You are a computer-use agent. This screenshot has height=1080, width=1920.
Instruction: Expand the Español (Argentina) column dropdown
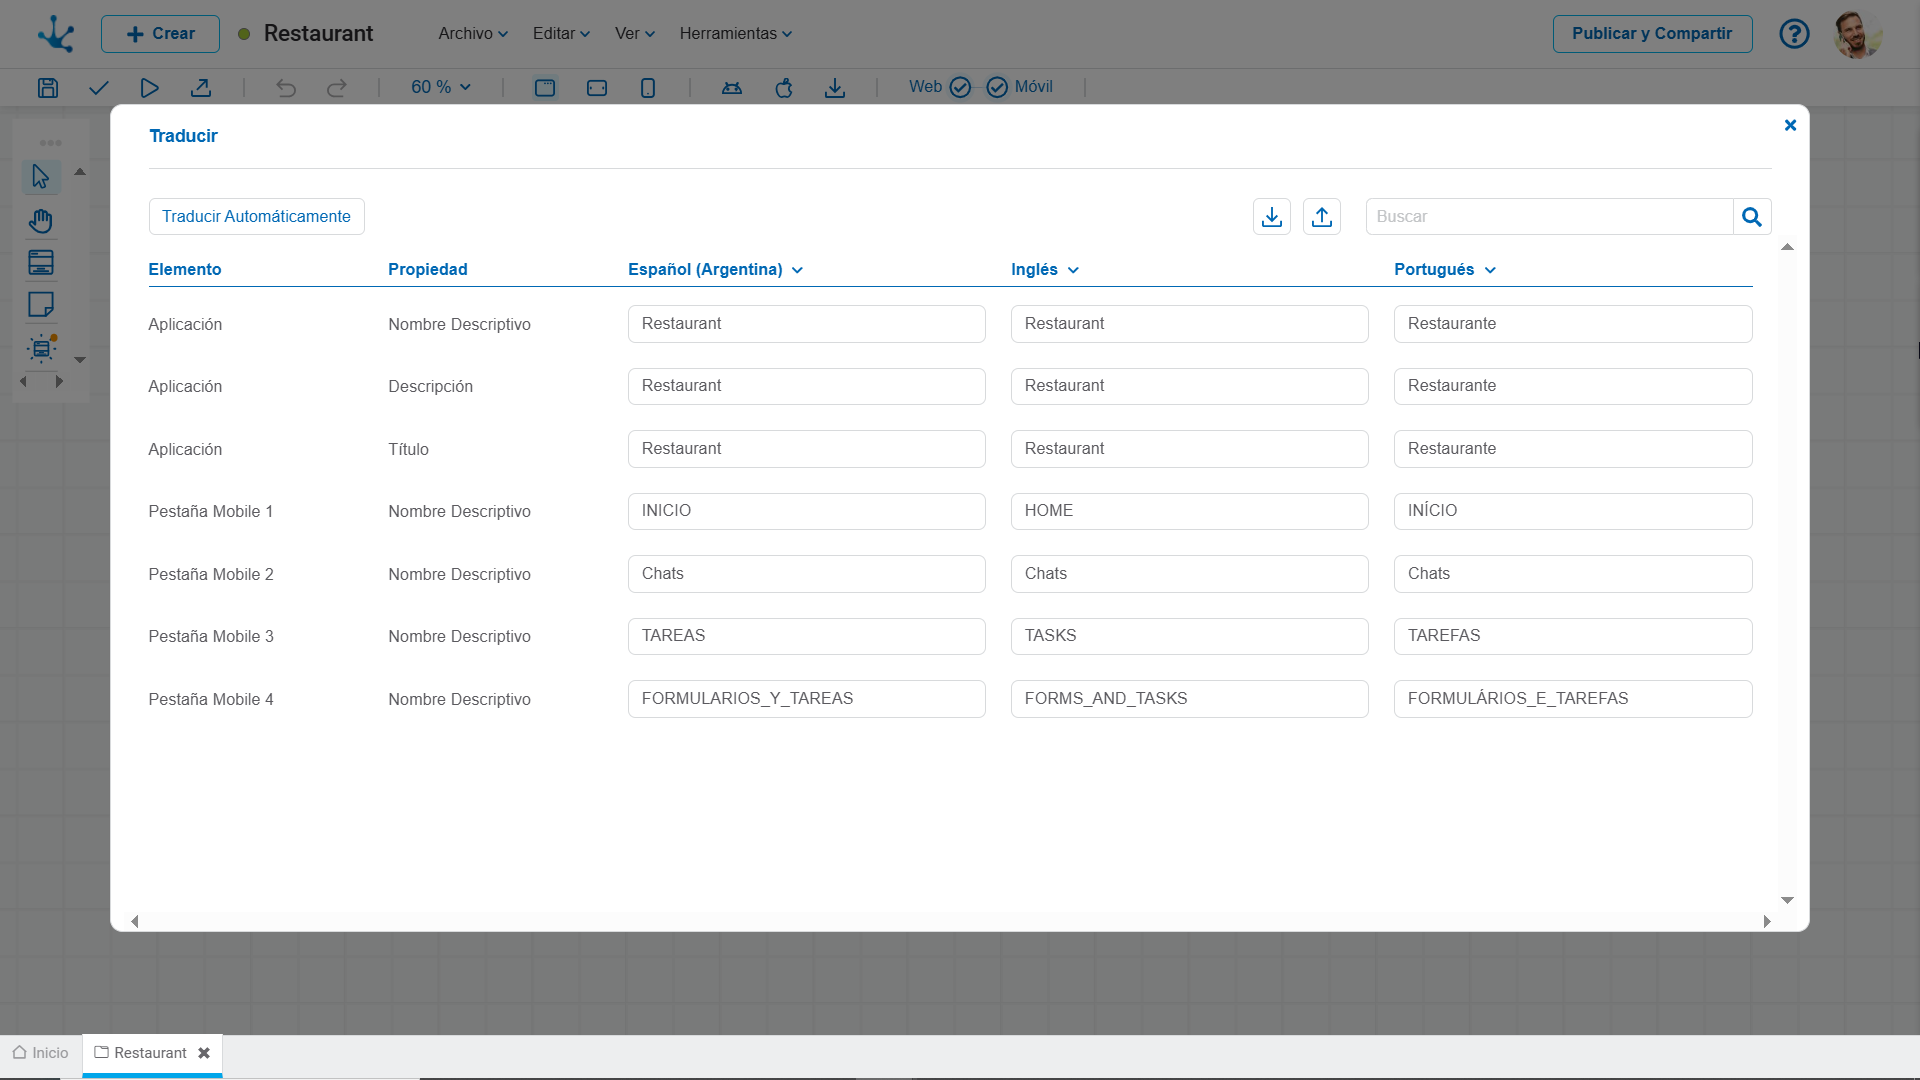[797, 270]
